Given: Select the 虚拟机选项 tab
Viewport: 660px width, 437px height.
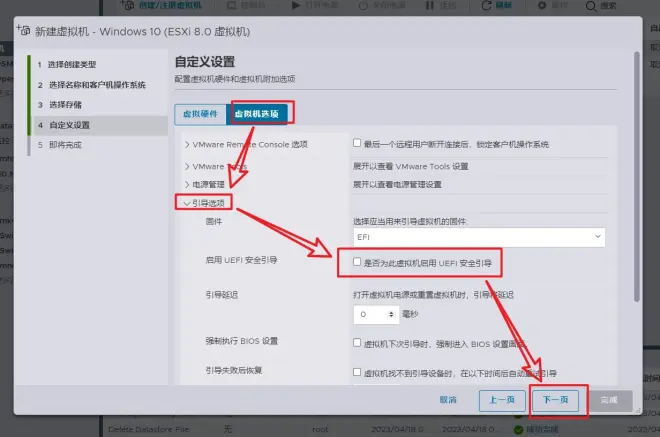Looking at the screenshot, I should [x=257, y=114].
